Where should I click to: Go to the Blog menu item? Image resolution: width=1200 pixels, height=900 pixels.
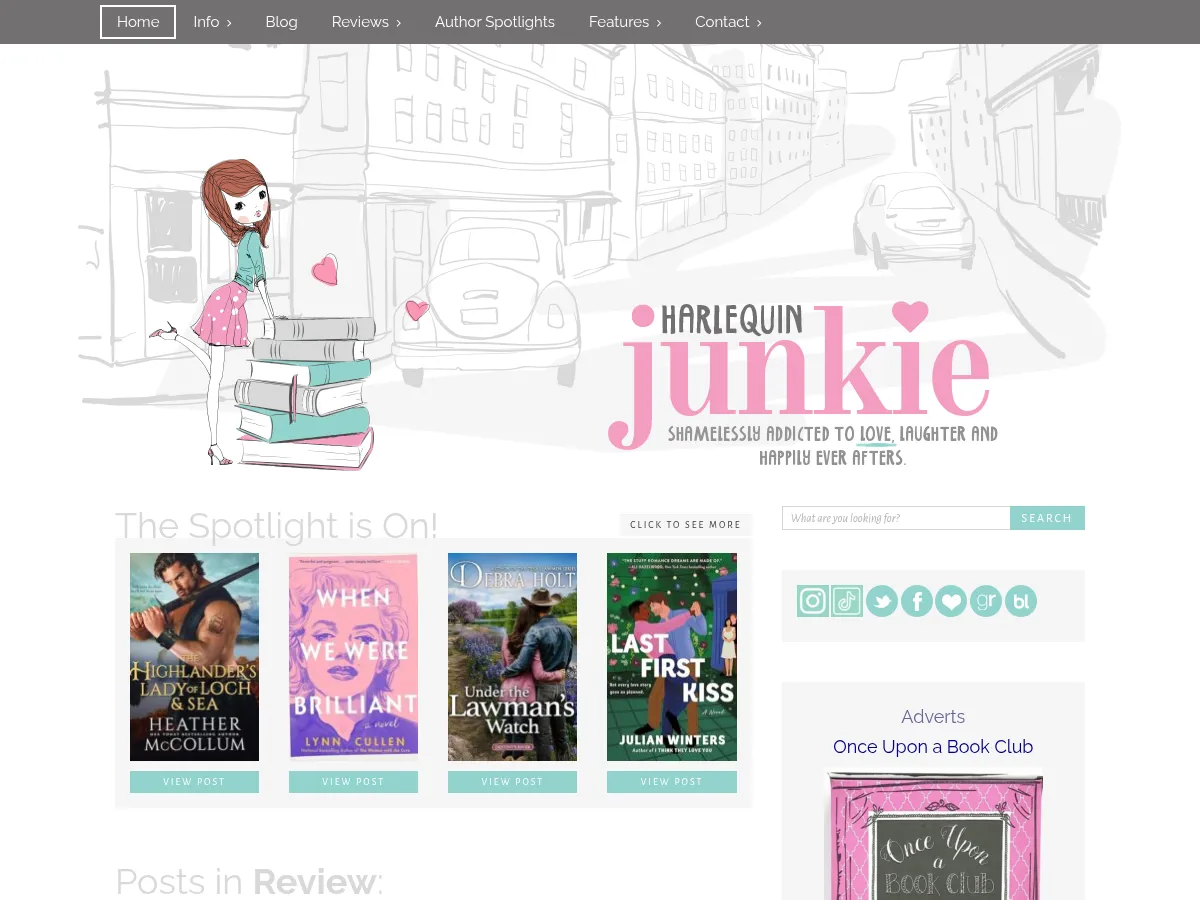[x=281, y=21]
